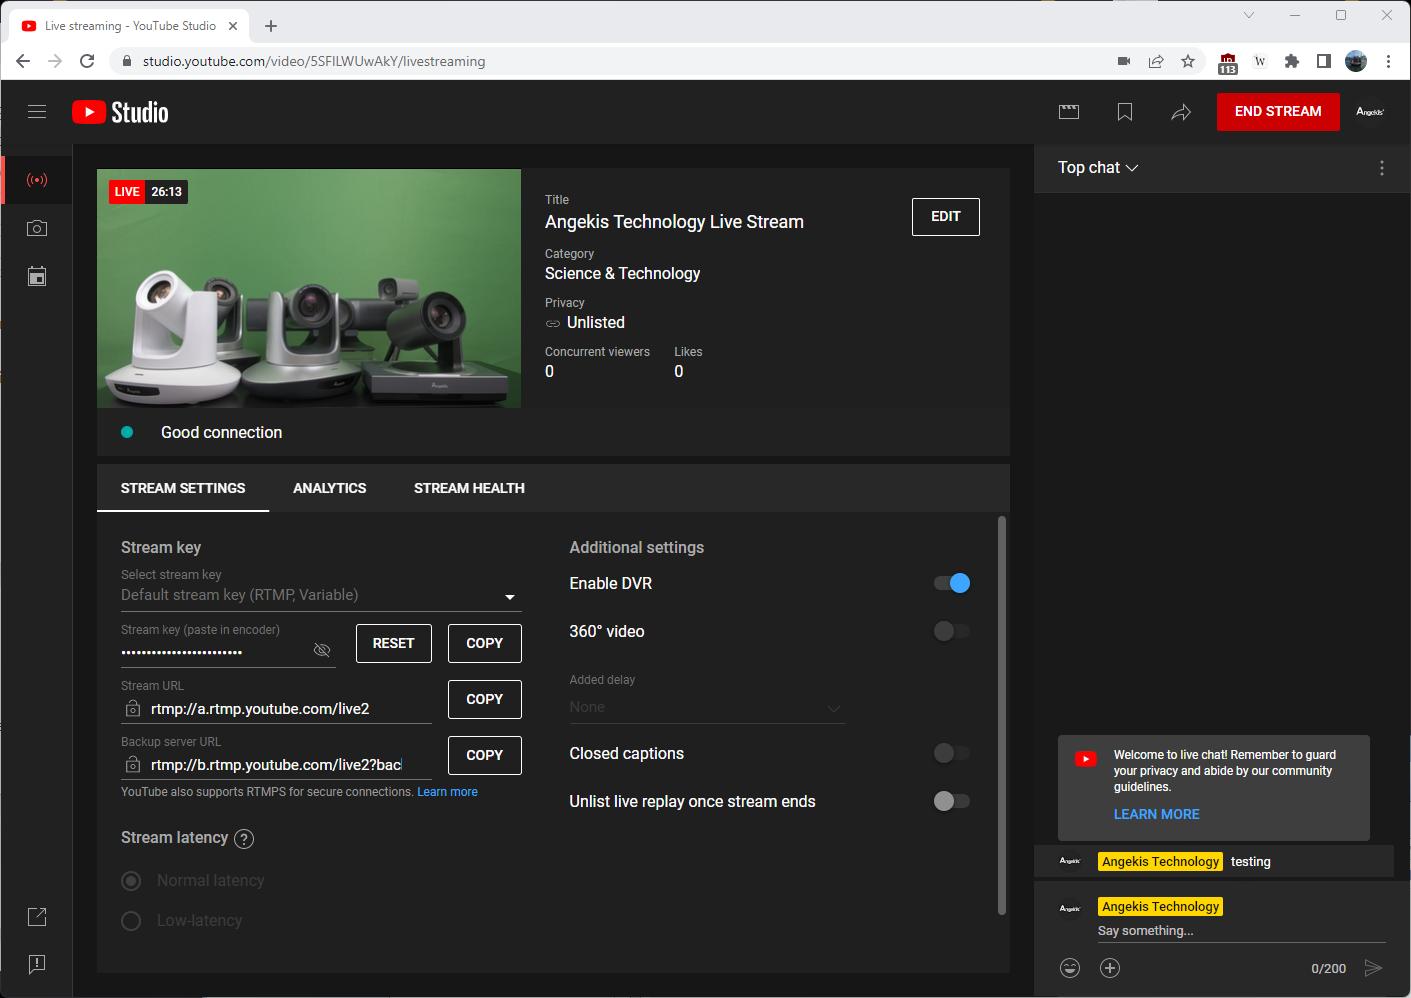
Task: Click the create clip icon in top bar
Action: (x=1068, y=112)
